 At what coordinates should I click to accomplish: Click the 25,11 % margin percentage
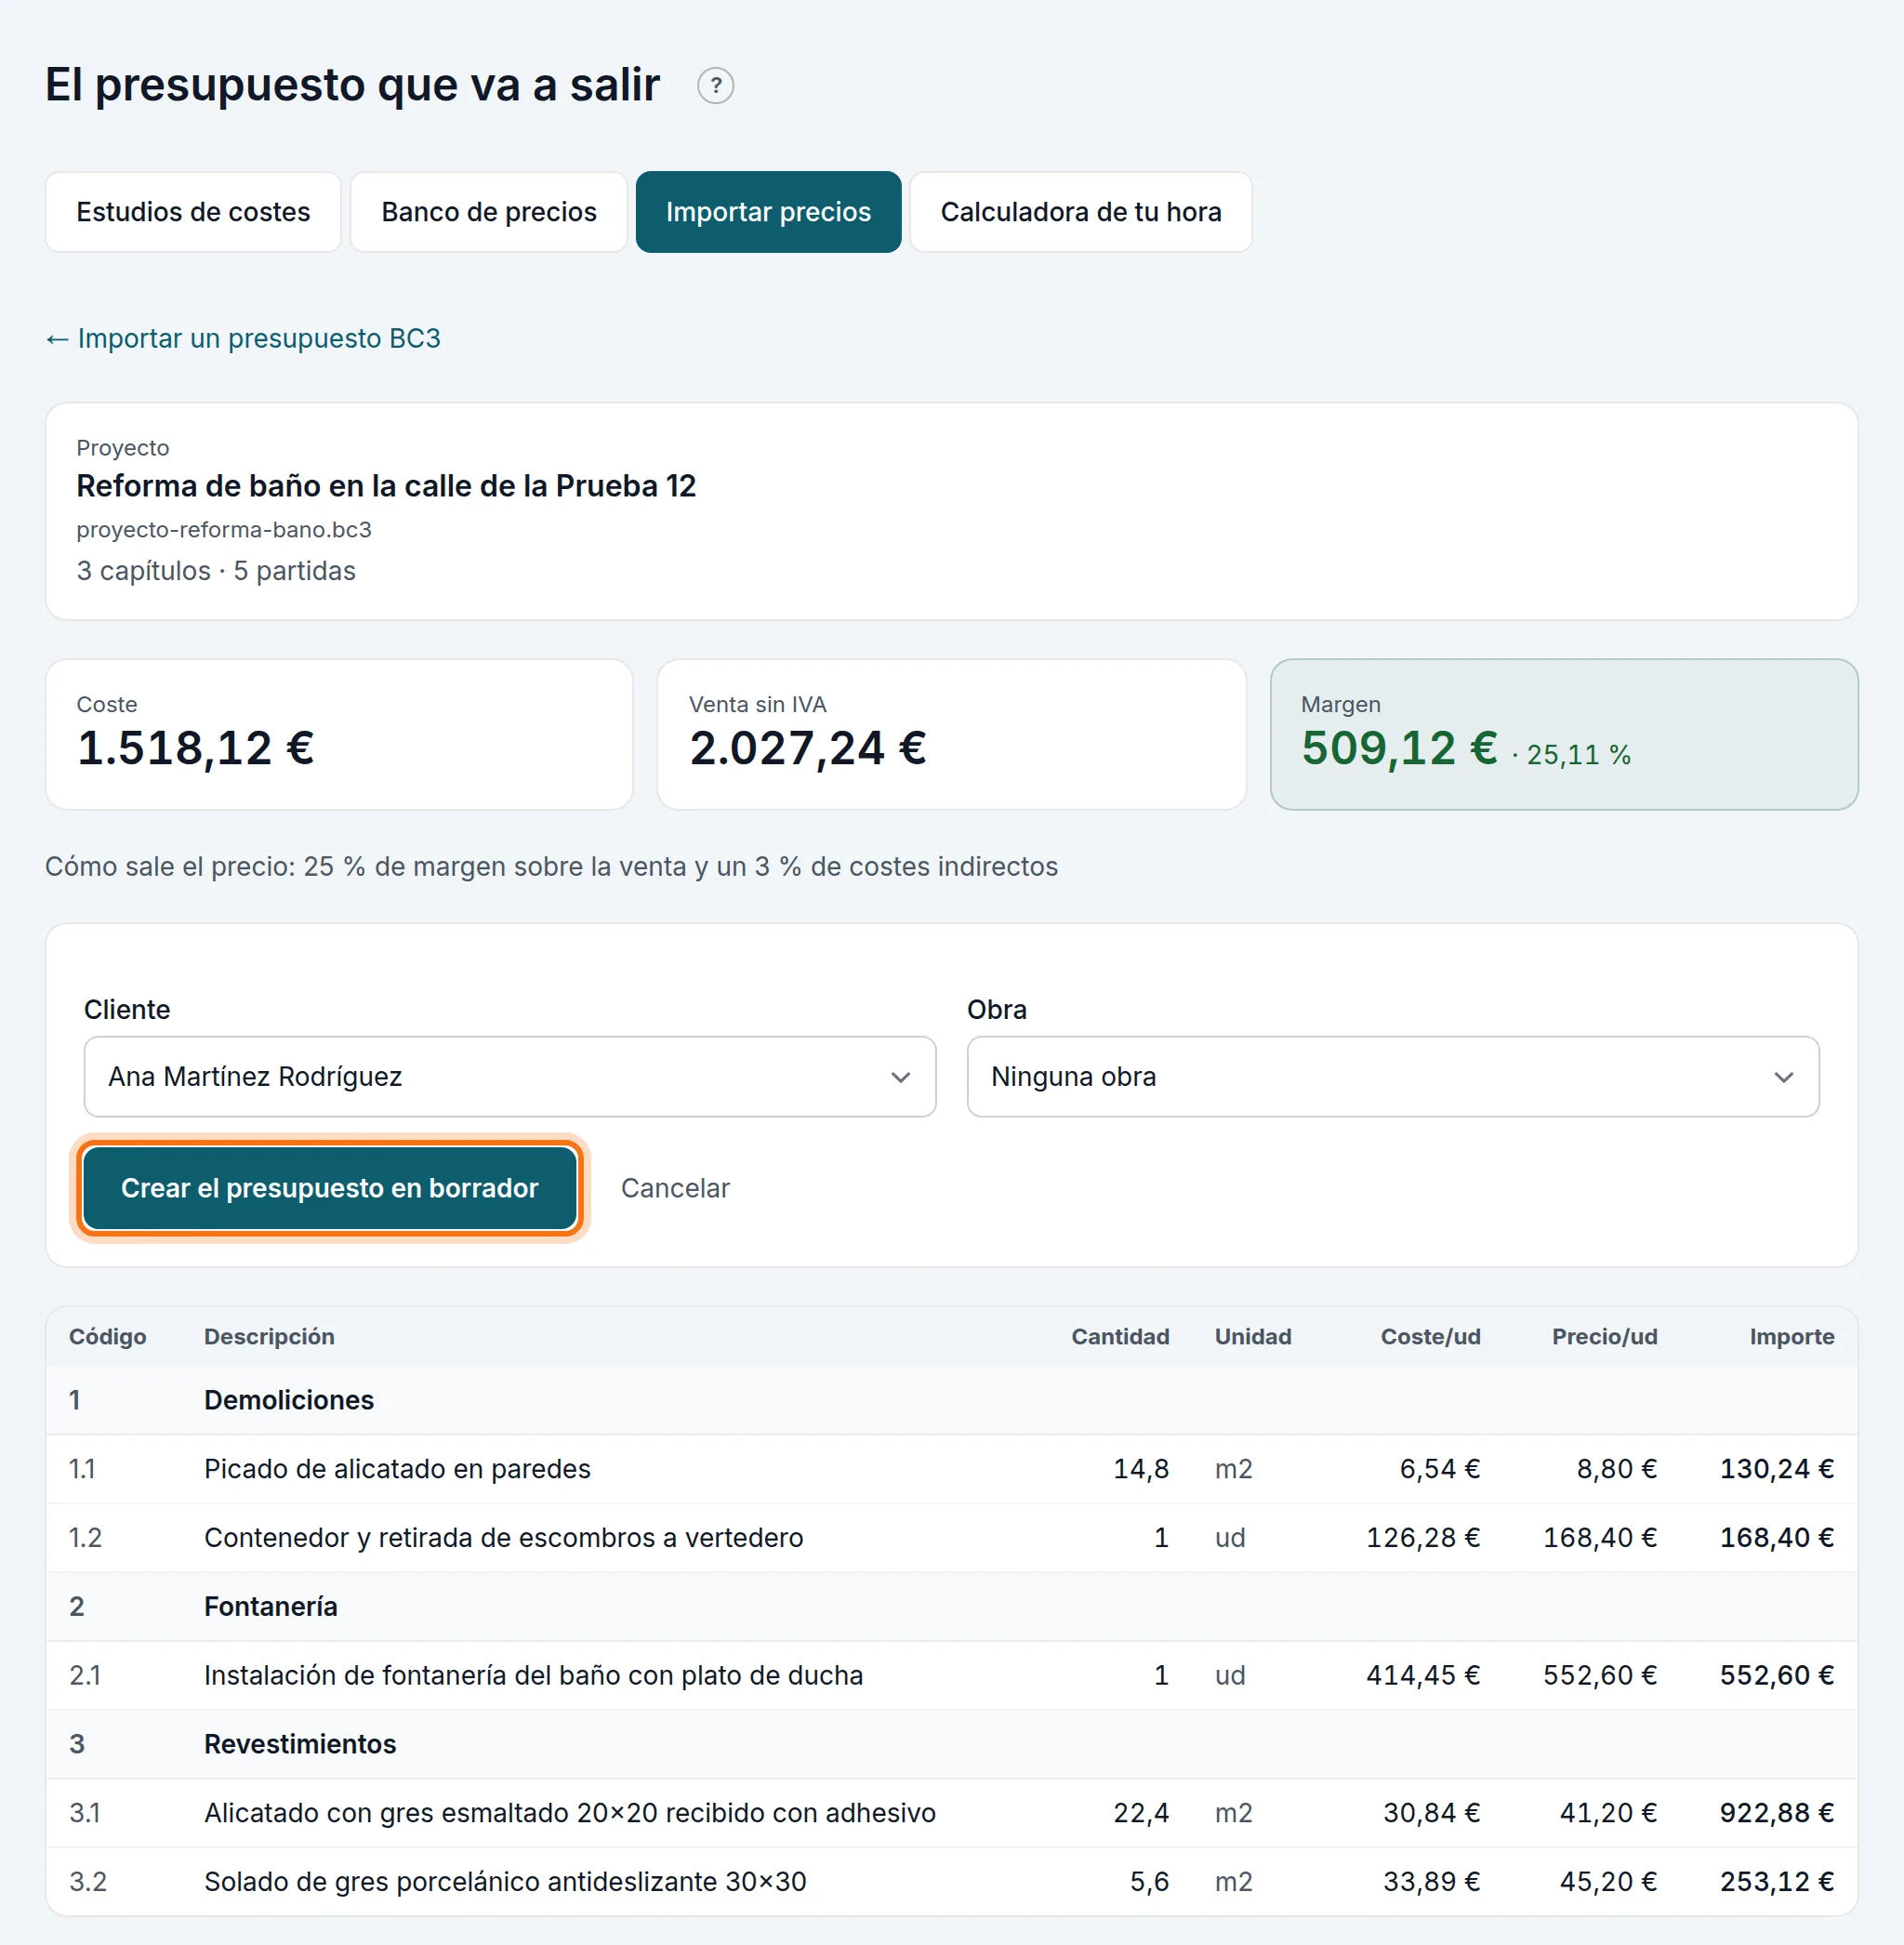[x=1578, y=755]
